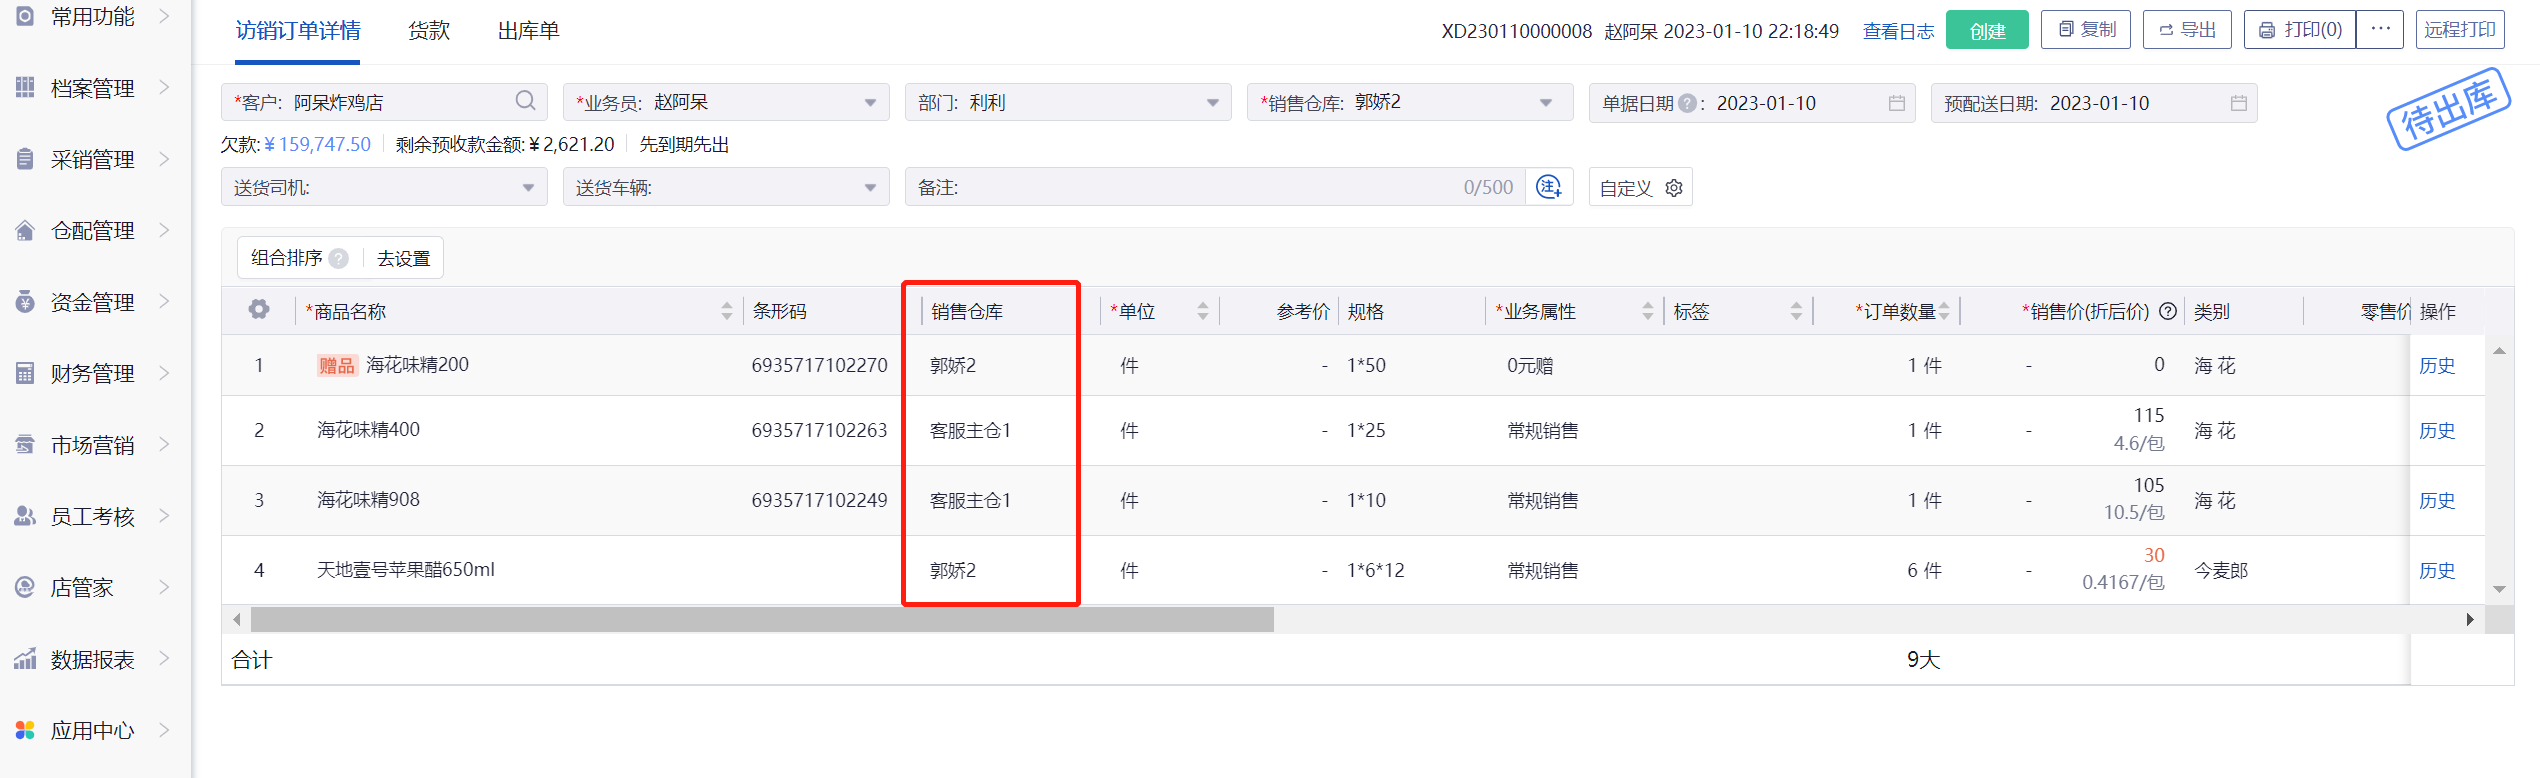Expand the 财务管理 sidebar chevron
This screenshot has width=2540, height=778.
point(164,373)
